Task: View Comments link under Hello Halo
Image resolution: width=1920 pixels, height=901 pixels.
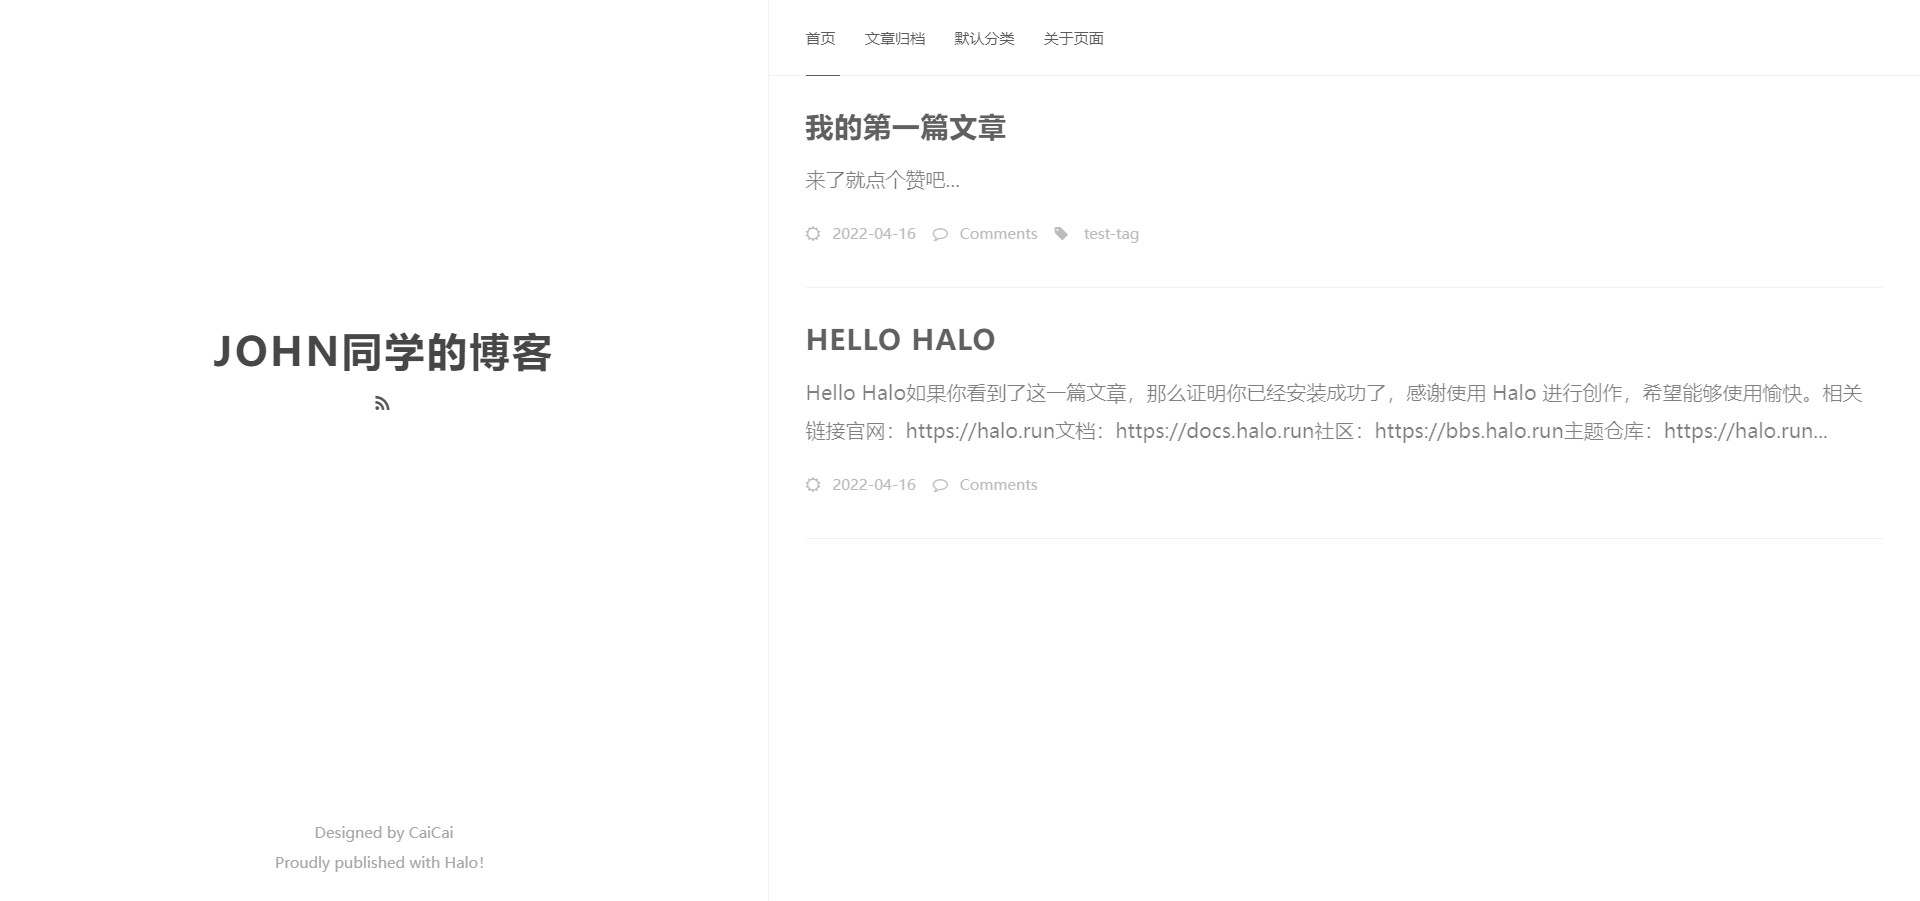Action: [x=998, y=484]
